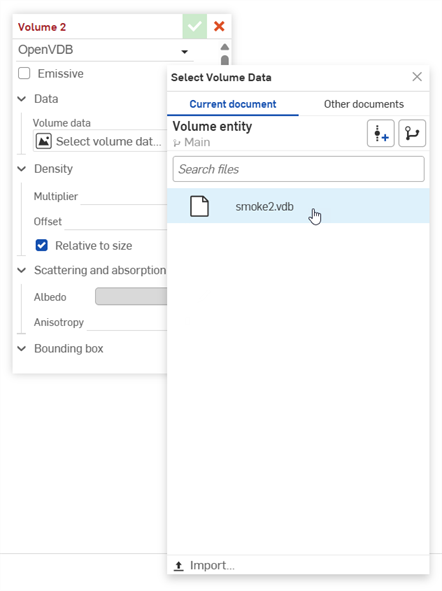Click the image icon in Volume data field
The height and width of the screenshot is (591, 442).
(44, 141)
